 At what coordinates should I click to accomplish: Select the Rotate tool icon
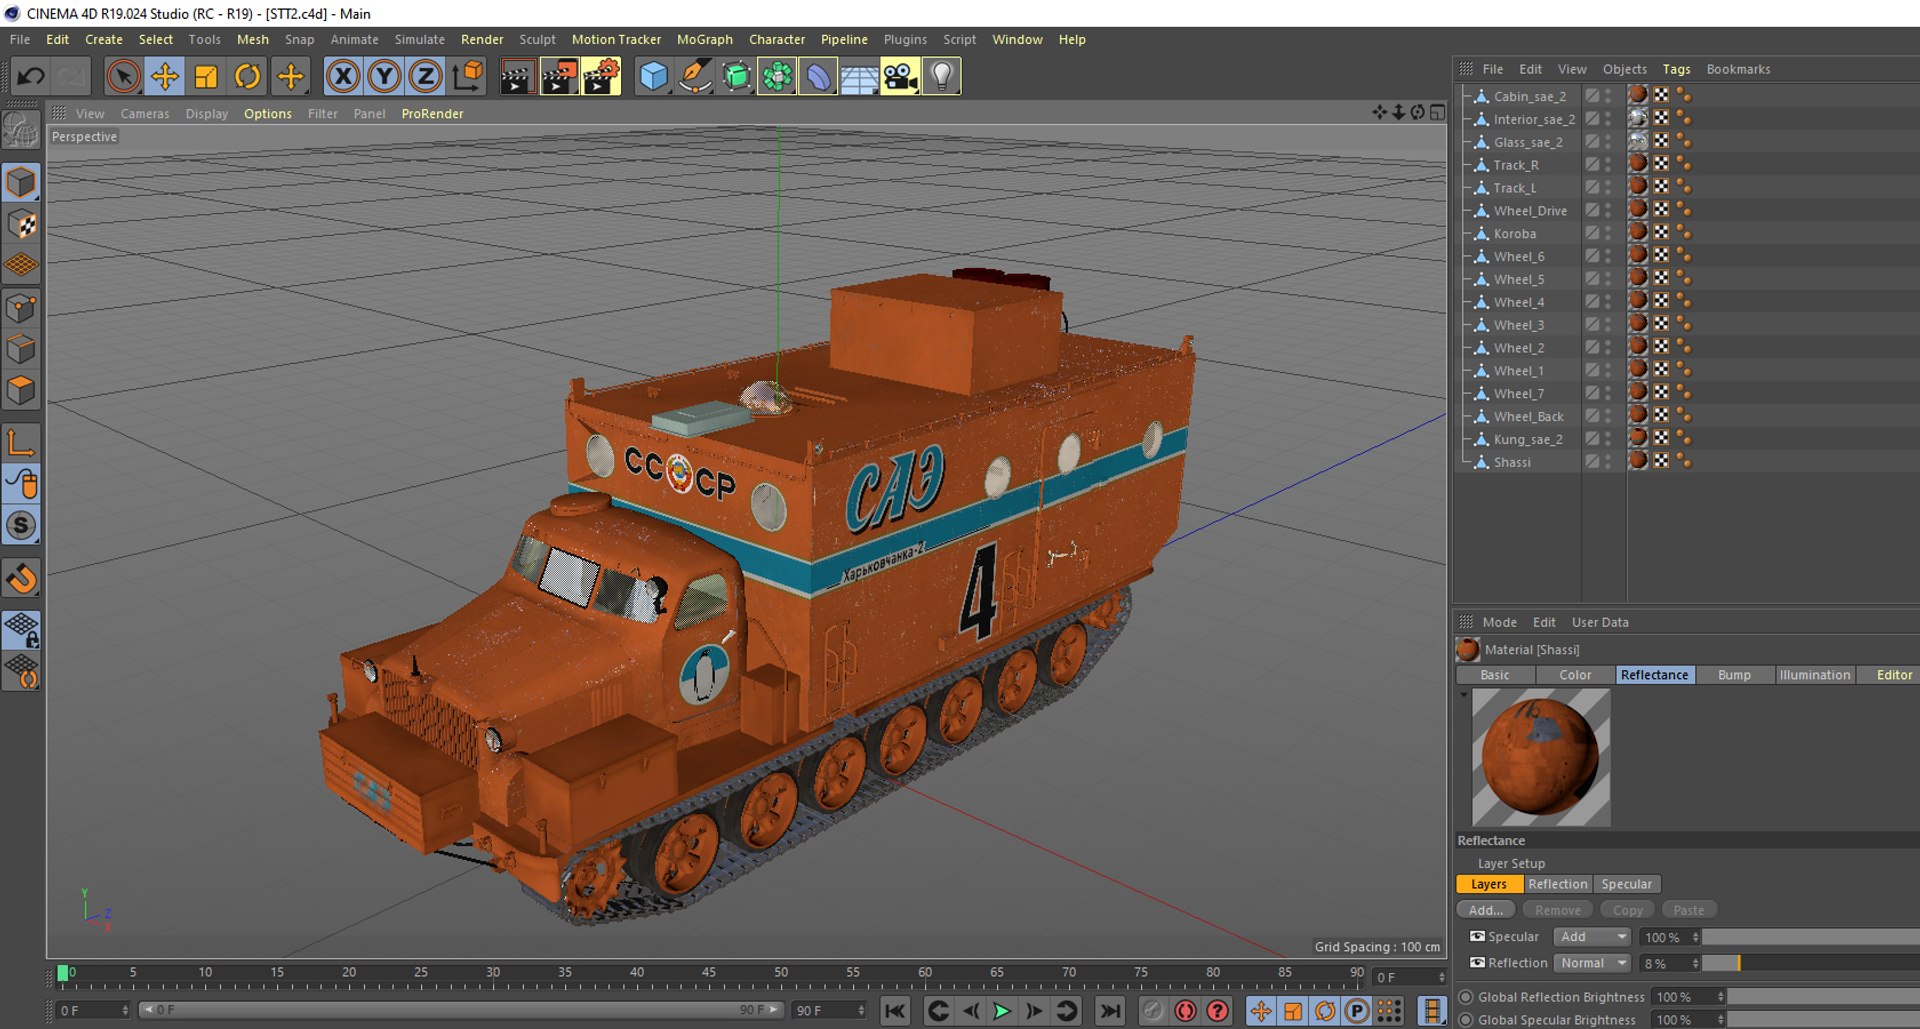[x=248, y=77]
